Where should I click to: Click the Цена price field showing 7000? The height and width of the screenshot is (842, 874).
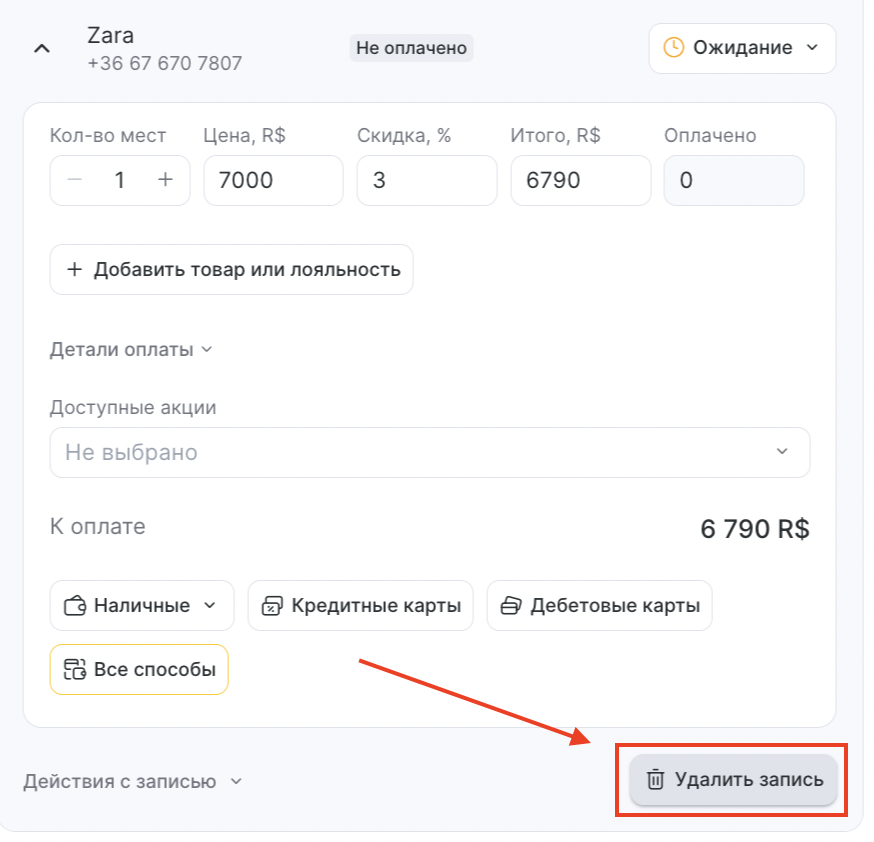[x=273, y=181]
